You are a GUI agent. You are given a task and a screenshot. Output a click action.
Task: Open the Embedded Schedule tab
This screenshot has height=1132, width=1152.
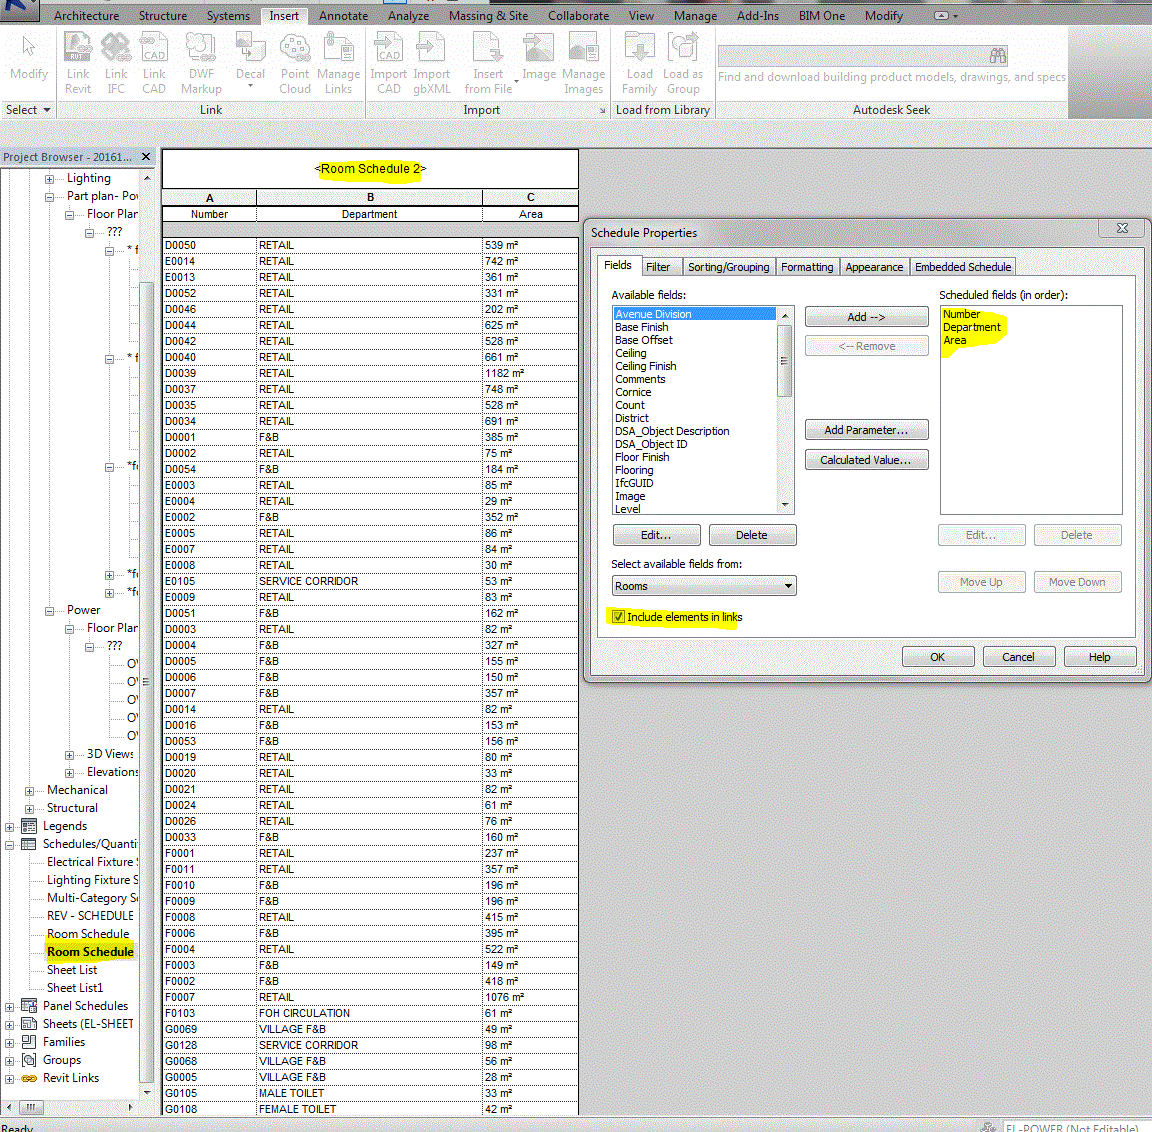[x=962, y=267]
